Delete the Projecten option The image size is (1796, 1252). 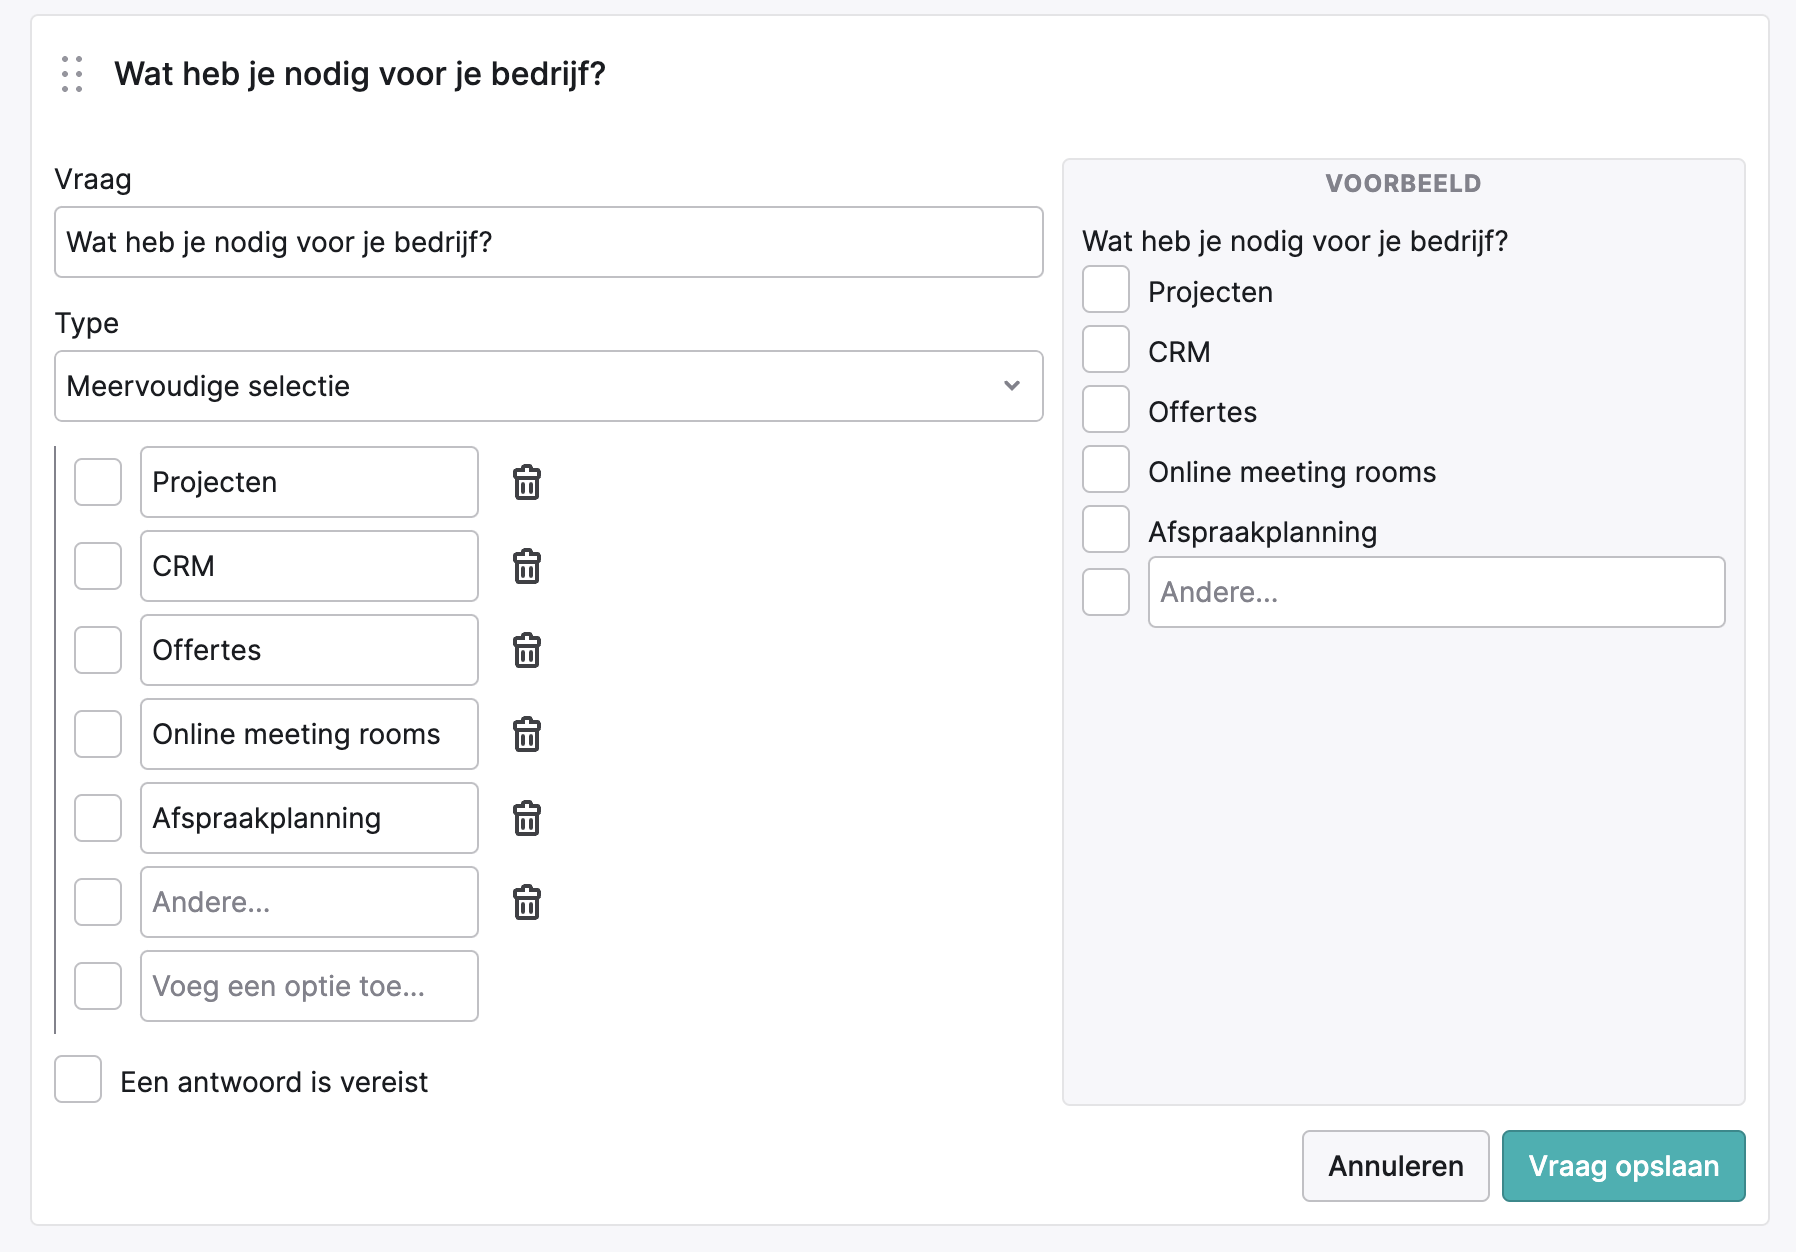pyautogui.click(x=527, y=482)
